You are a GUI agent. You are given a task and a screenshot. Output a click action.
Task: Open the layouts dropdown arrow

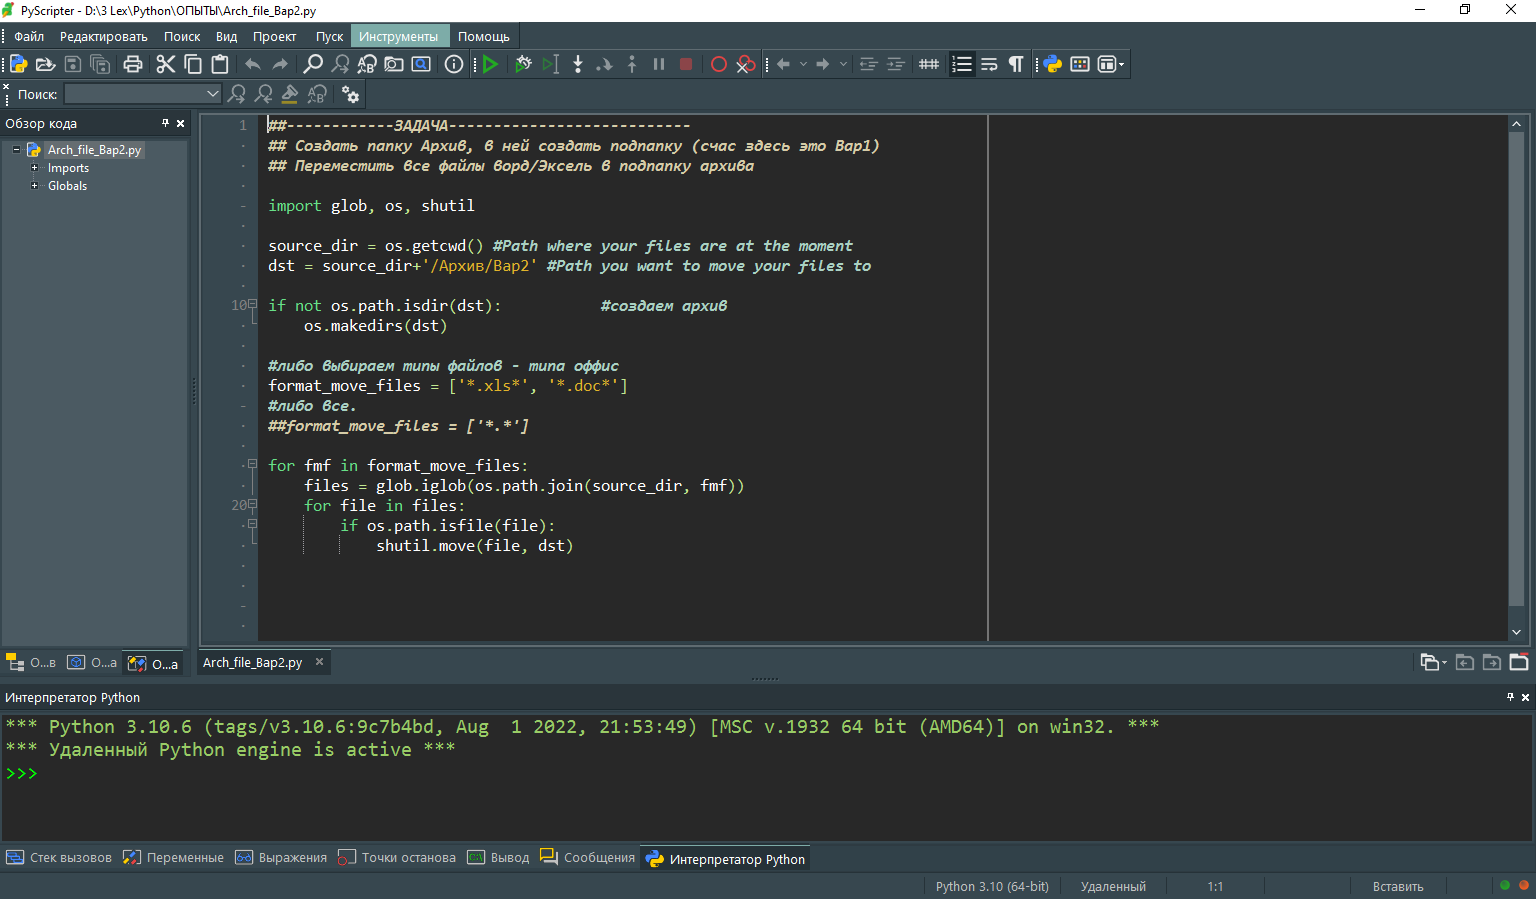(x=1122, y=64)
